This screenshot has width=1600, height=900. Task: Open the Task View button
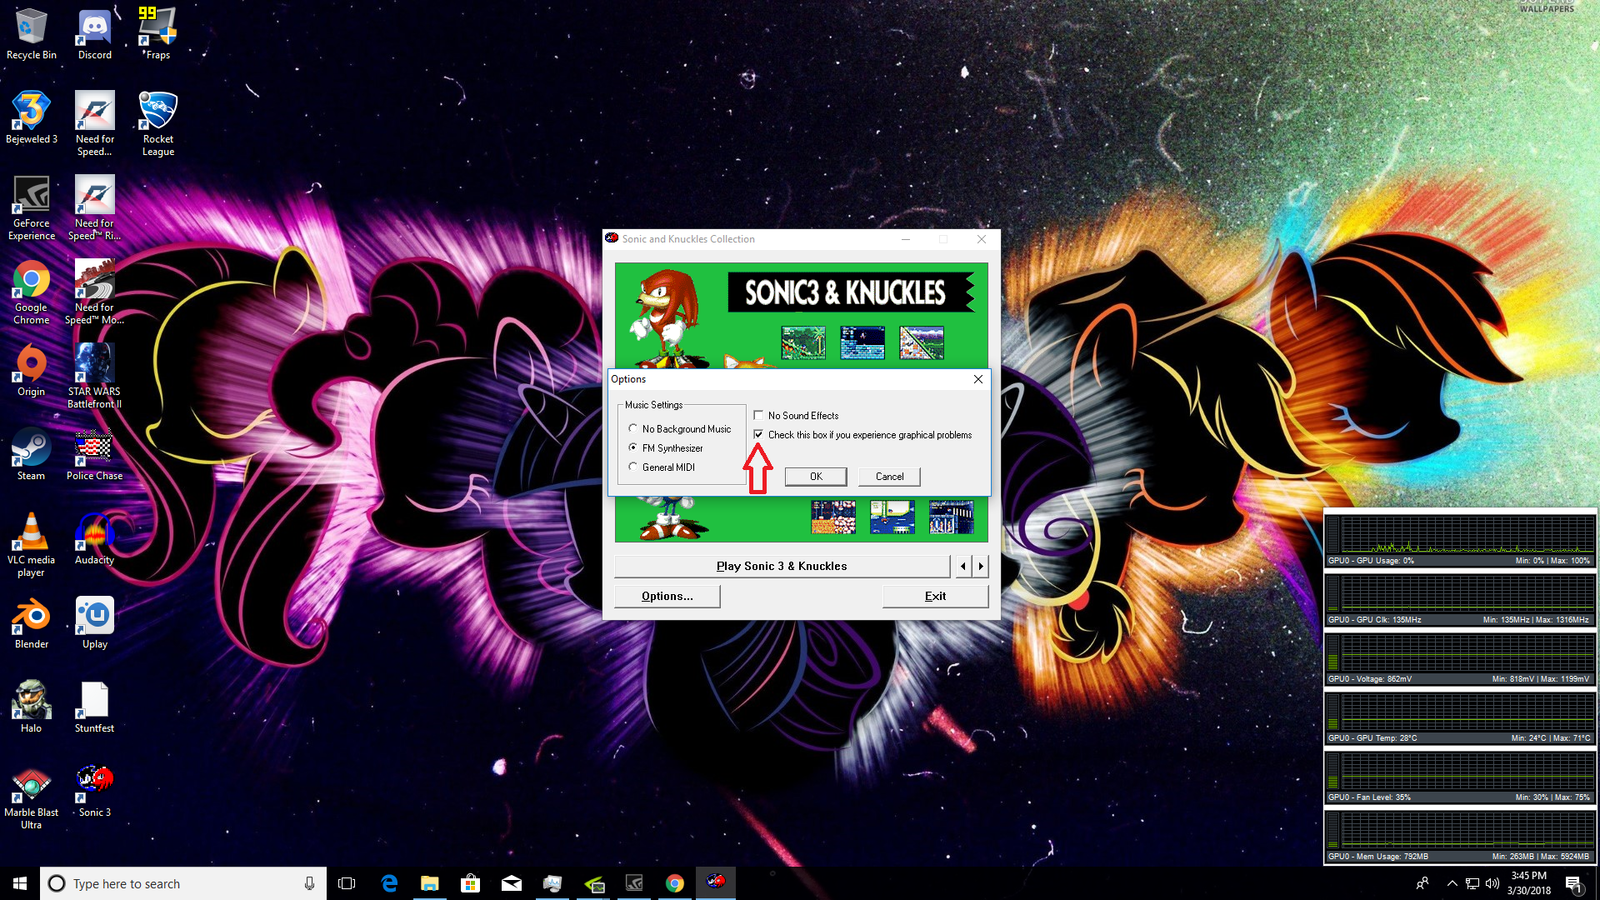point(347,883)
